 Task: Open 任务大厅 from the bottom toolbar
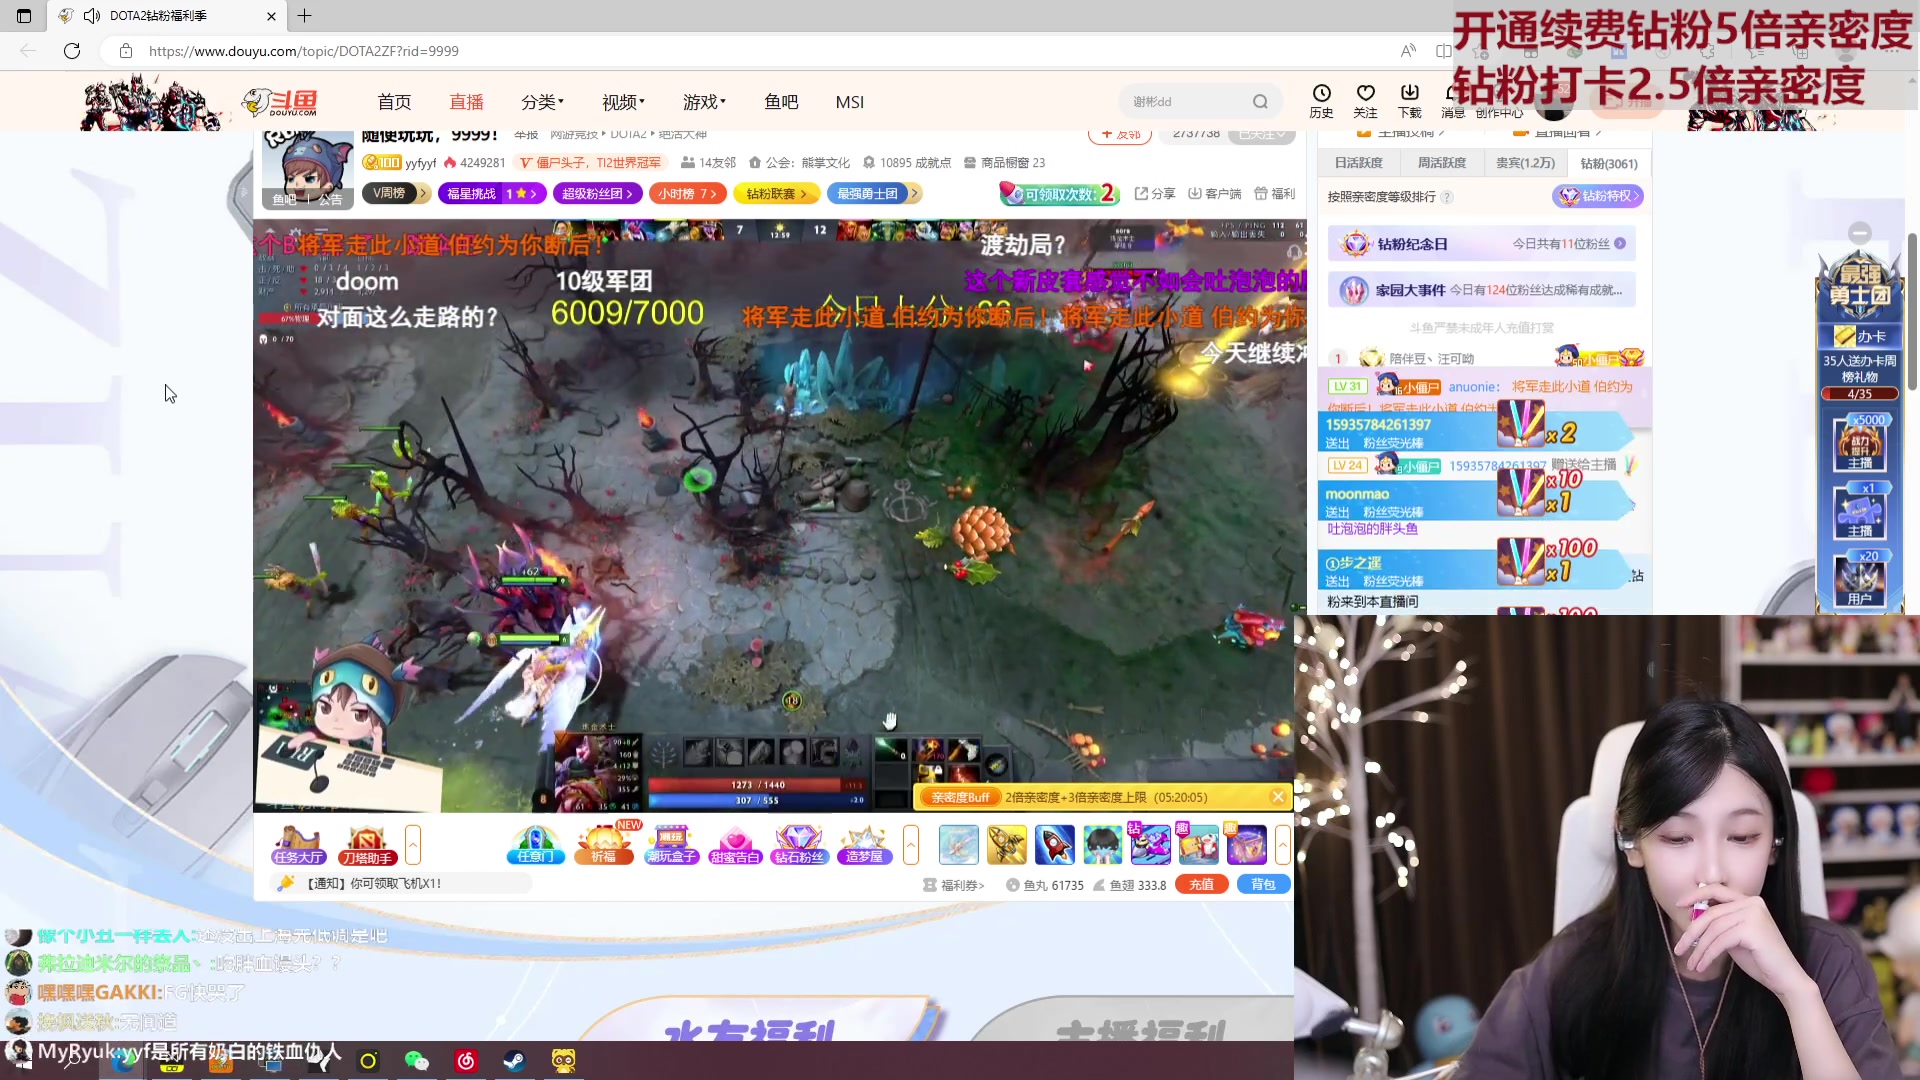(297, 845)
